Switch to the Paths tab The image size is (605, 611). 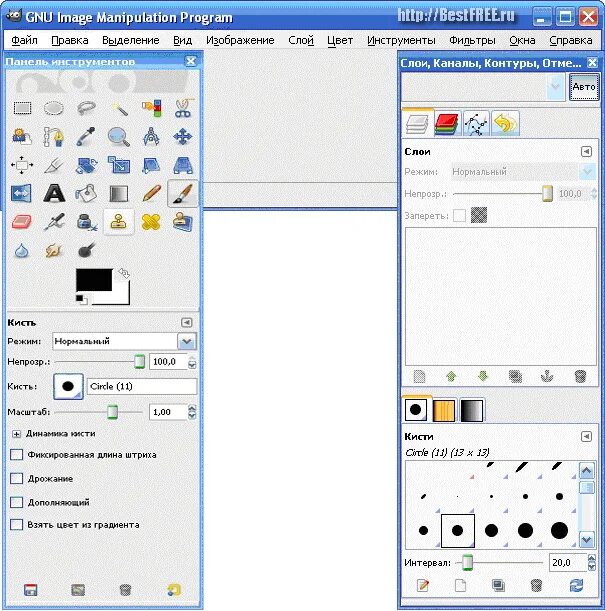pyautogui.click(x=476, y=124)
